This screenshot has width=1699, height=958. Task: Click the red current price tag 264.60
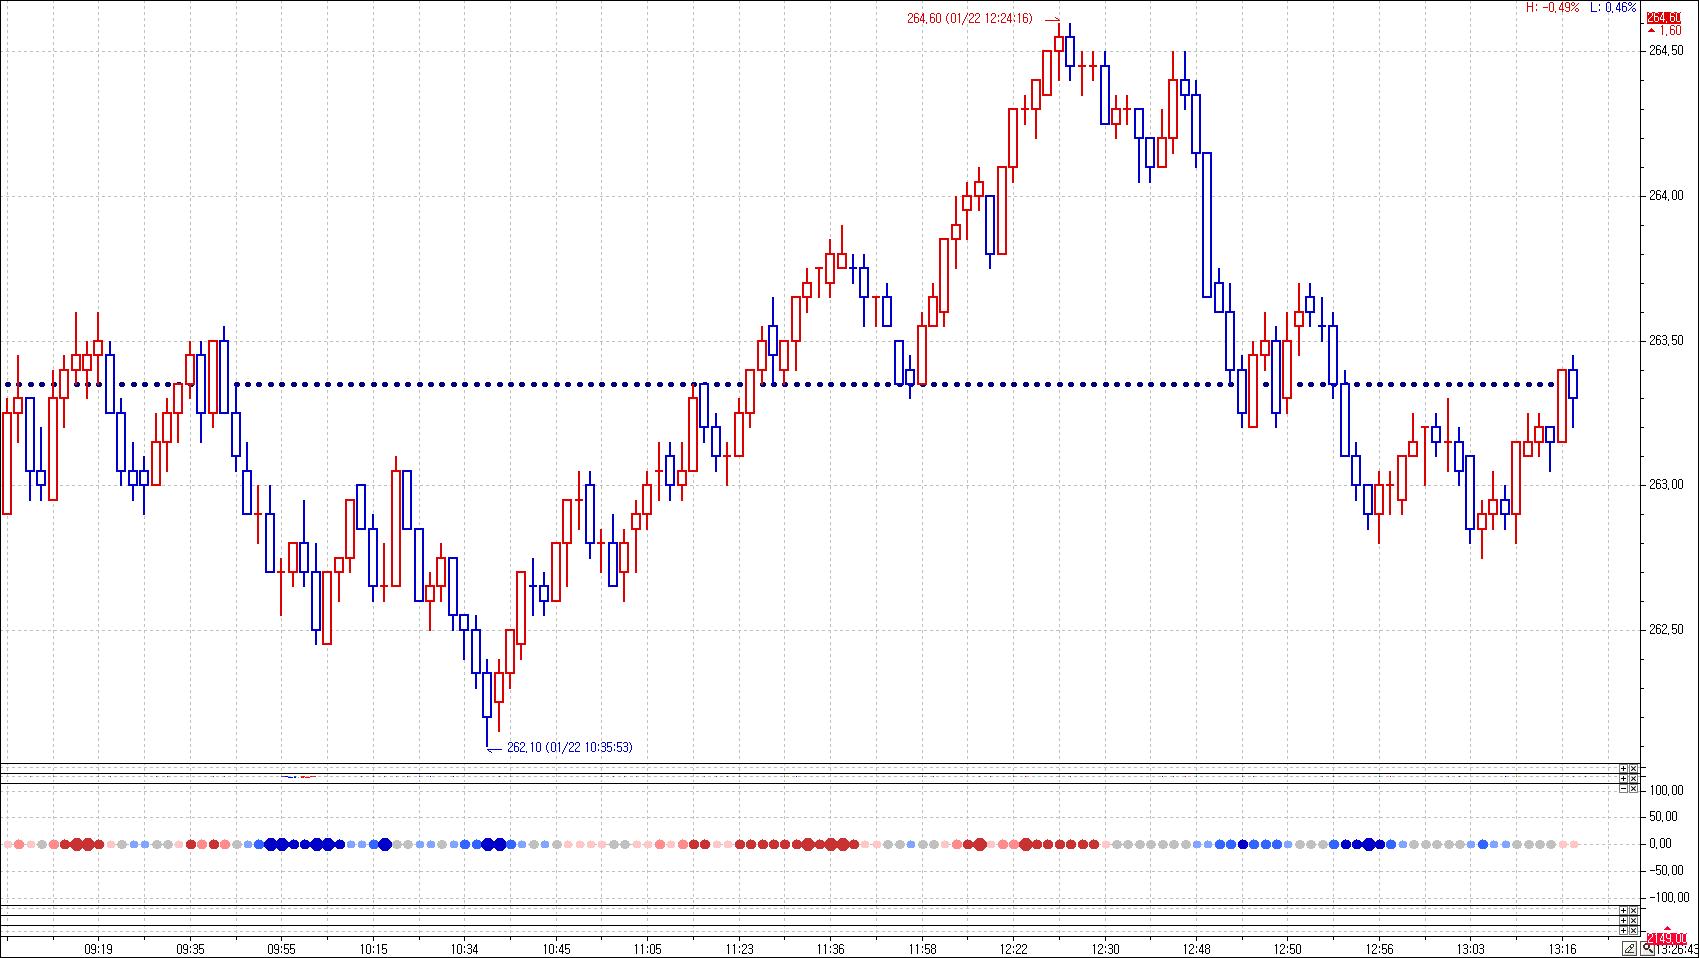point(1662,17)
